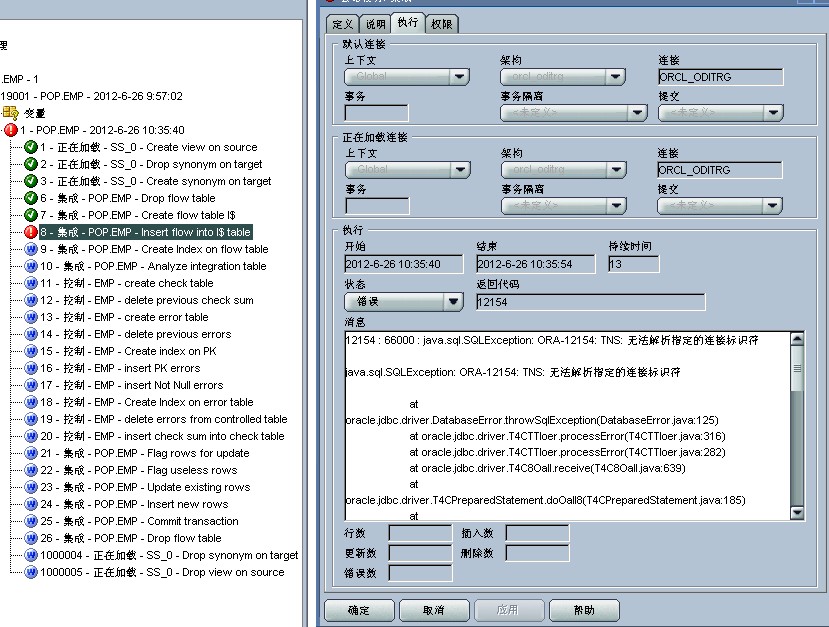The height and width of the screenshot is (627, 829).
Task: Click waiting icon for Flag useless rows
Action: pos(31,470)
